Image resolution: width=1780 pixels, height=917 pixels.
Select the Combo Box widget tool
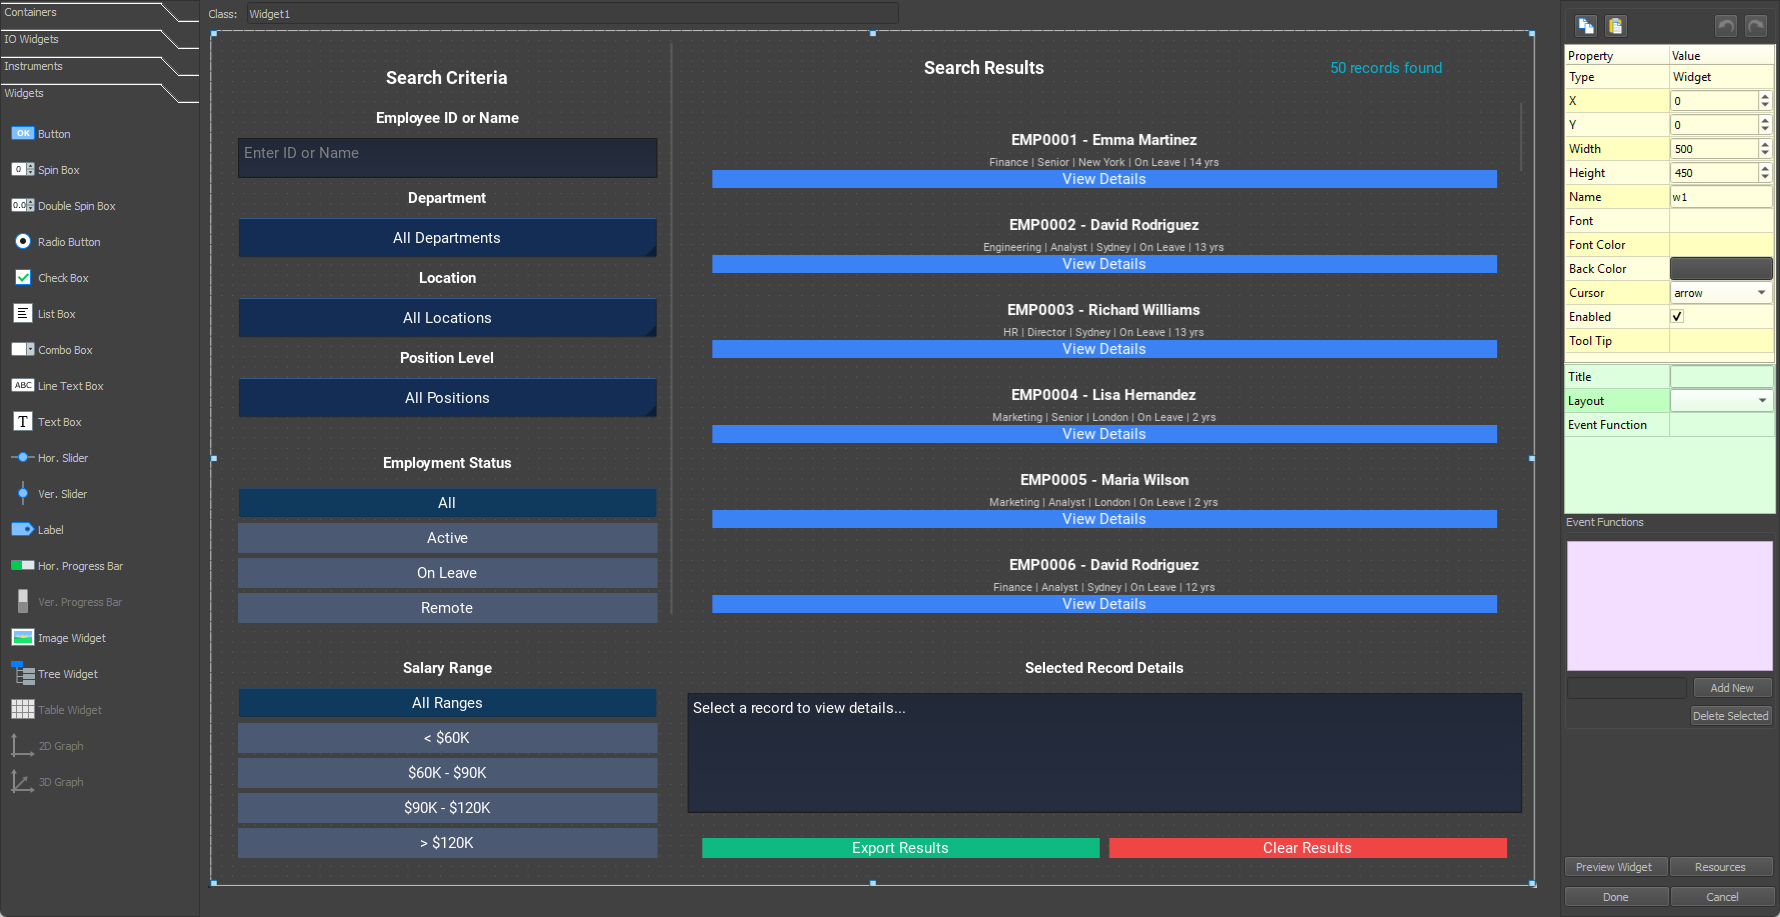tap(62, 349)
